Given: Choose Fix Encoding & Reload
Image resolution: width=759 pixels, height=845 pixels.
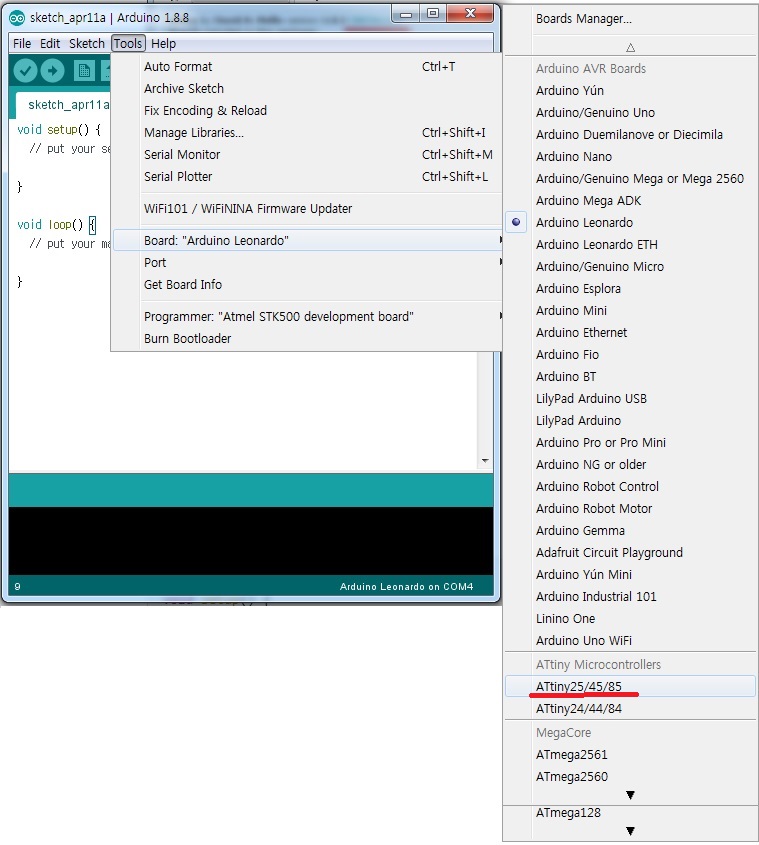Looking at the screenshot, I should [307, 110].
